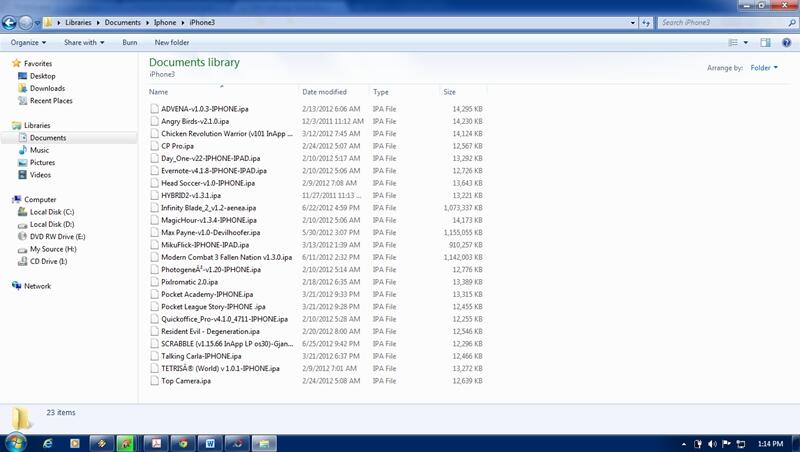Open Local Disk (D:)
The image size is (800, 452).
52,224
